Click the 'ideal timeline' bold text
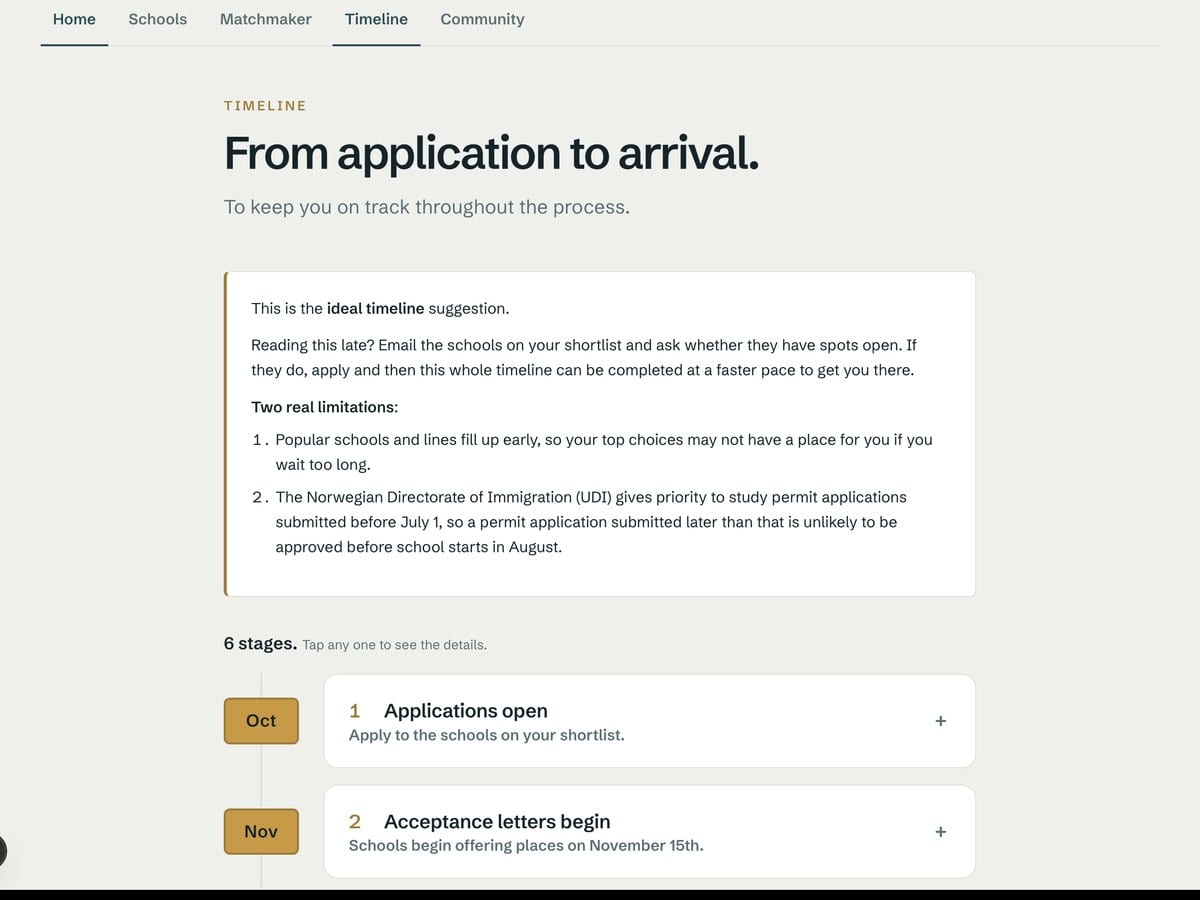Viewport: 1200px width, 900px height. 375,308
